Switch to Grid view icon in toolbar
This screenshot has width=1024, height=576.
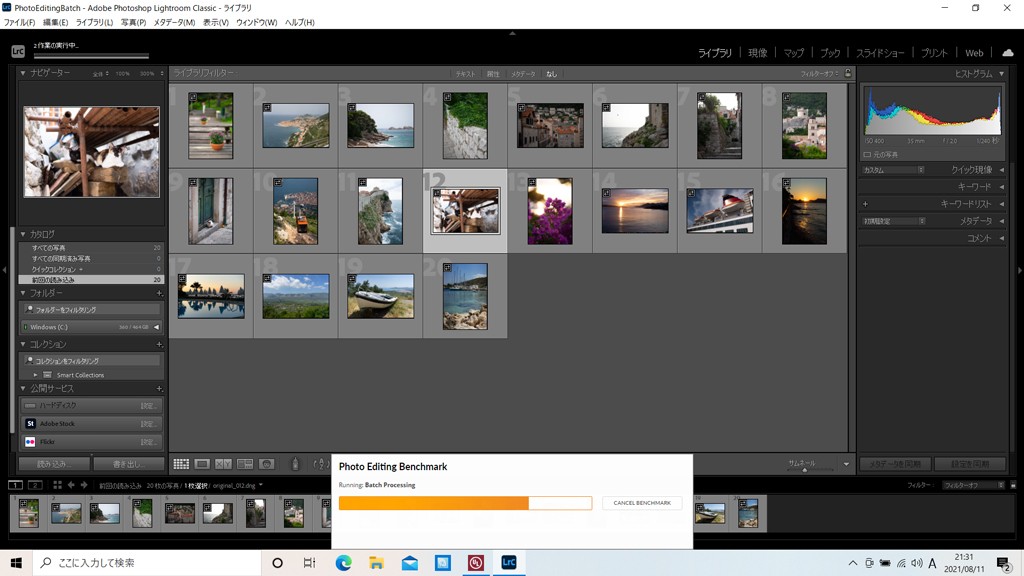tap(181, 464)
